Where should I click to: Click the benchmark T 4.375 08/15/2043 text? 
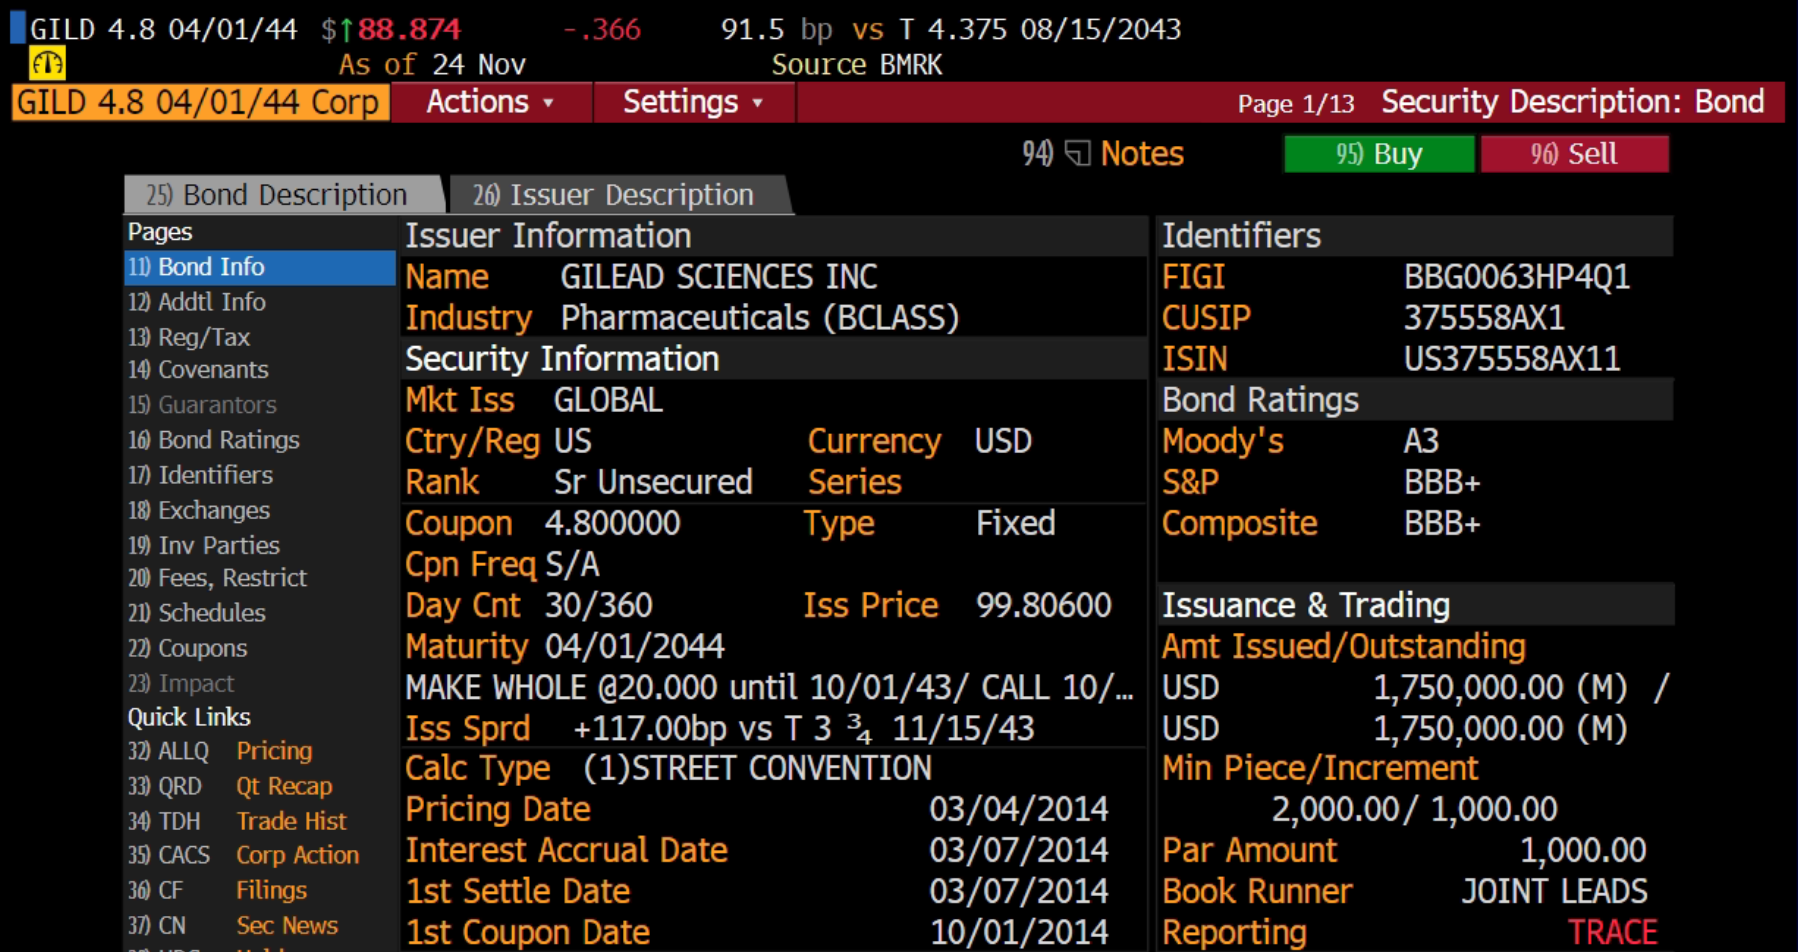(x=1040, y=29)
